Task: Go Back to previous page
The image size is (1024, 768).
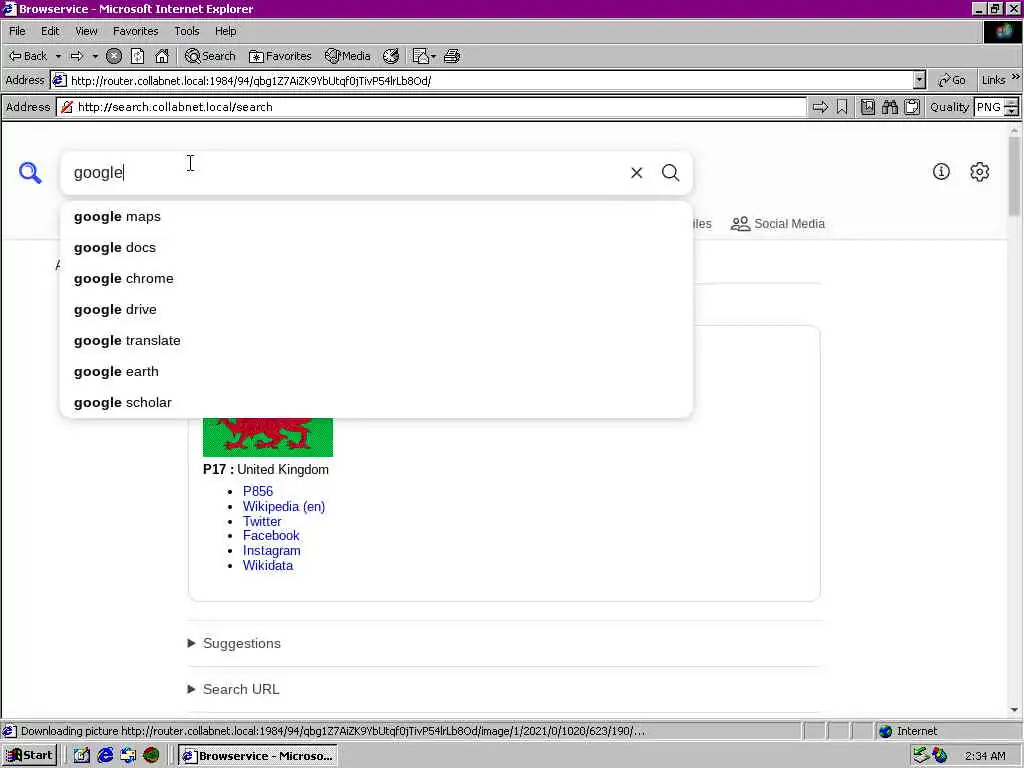Action: point(28,56)
